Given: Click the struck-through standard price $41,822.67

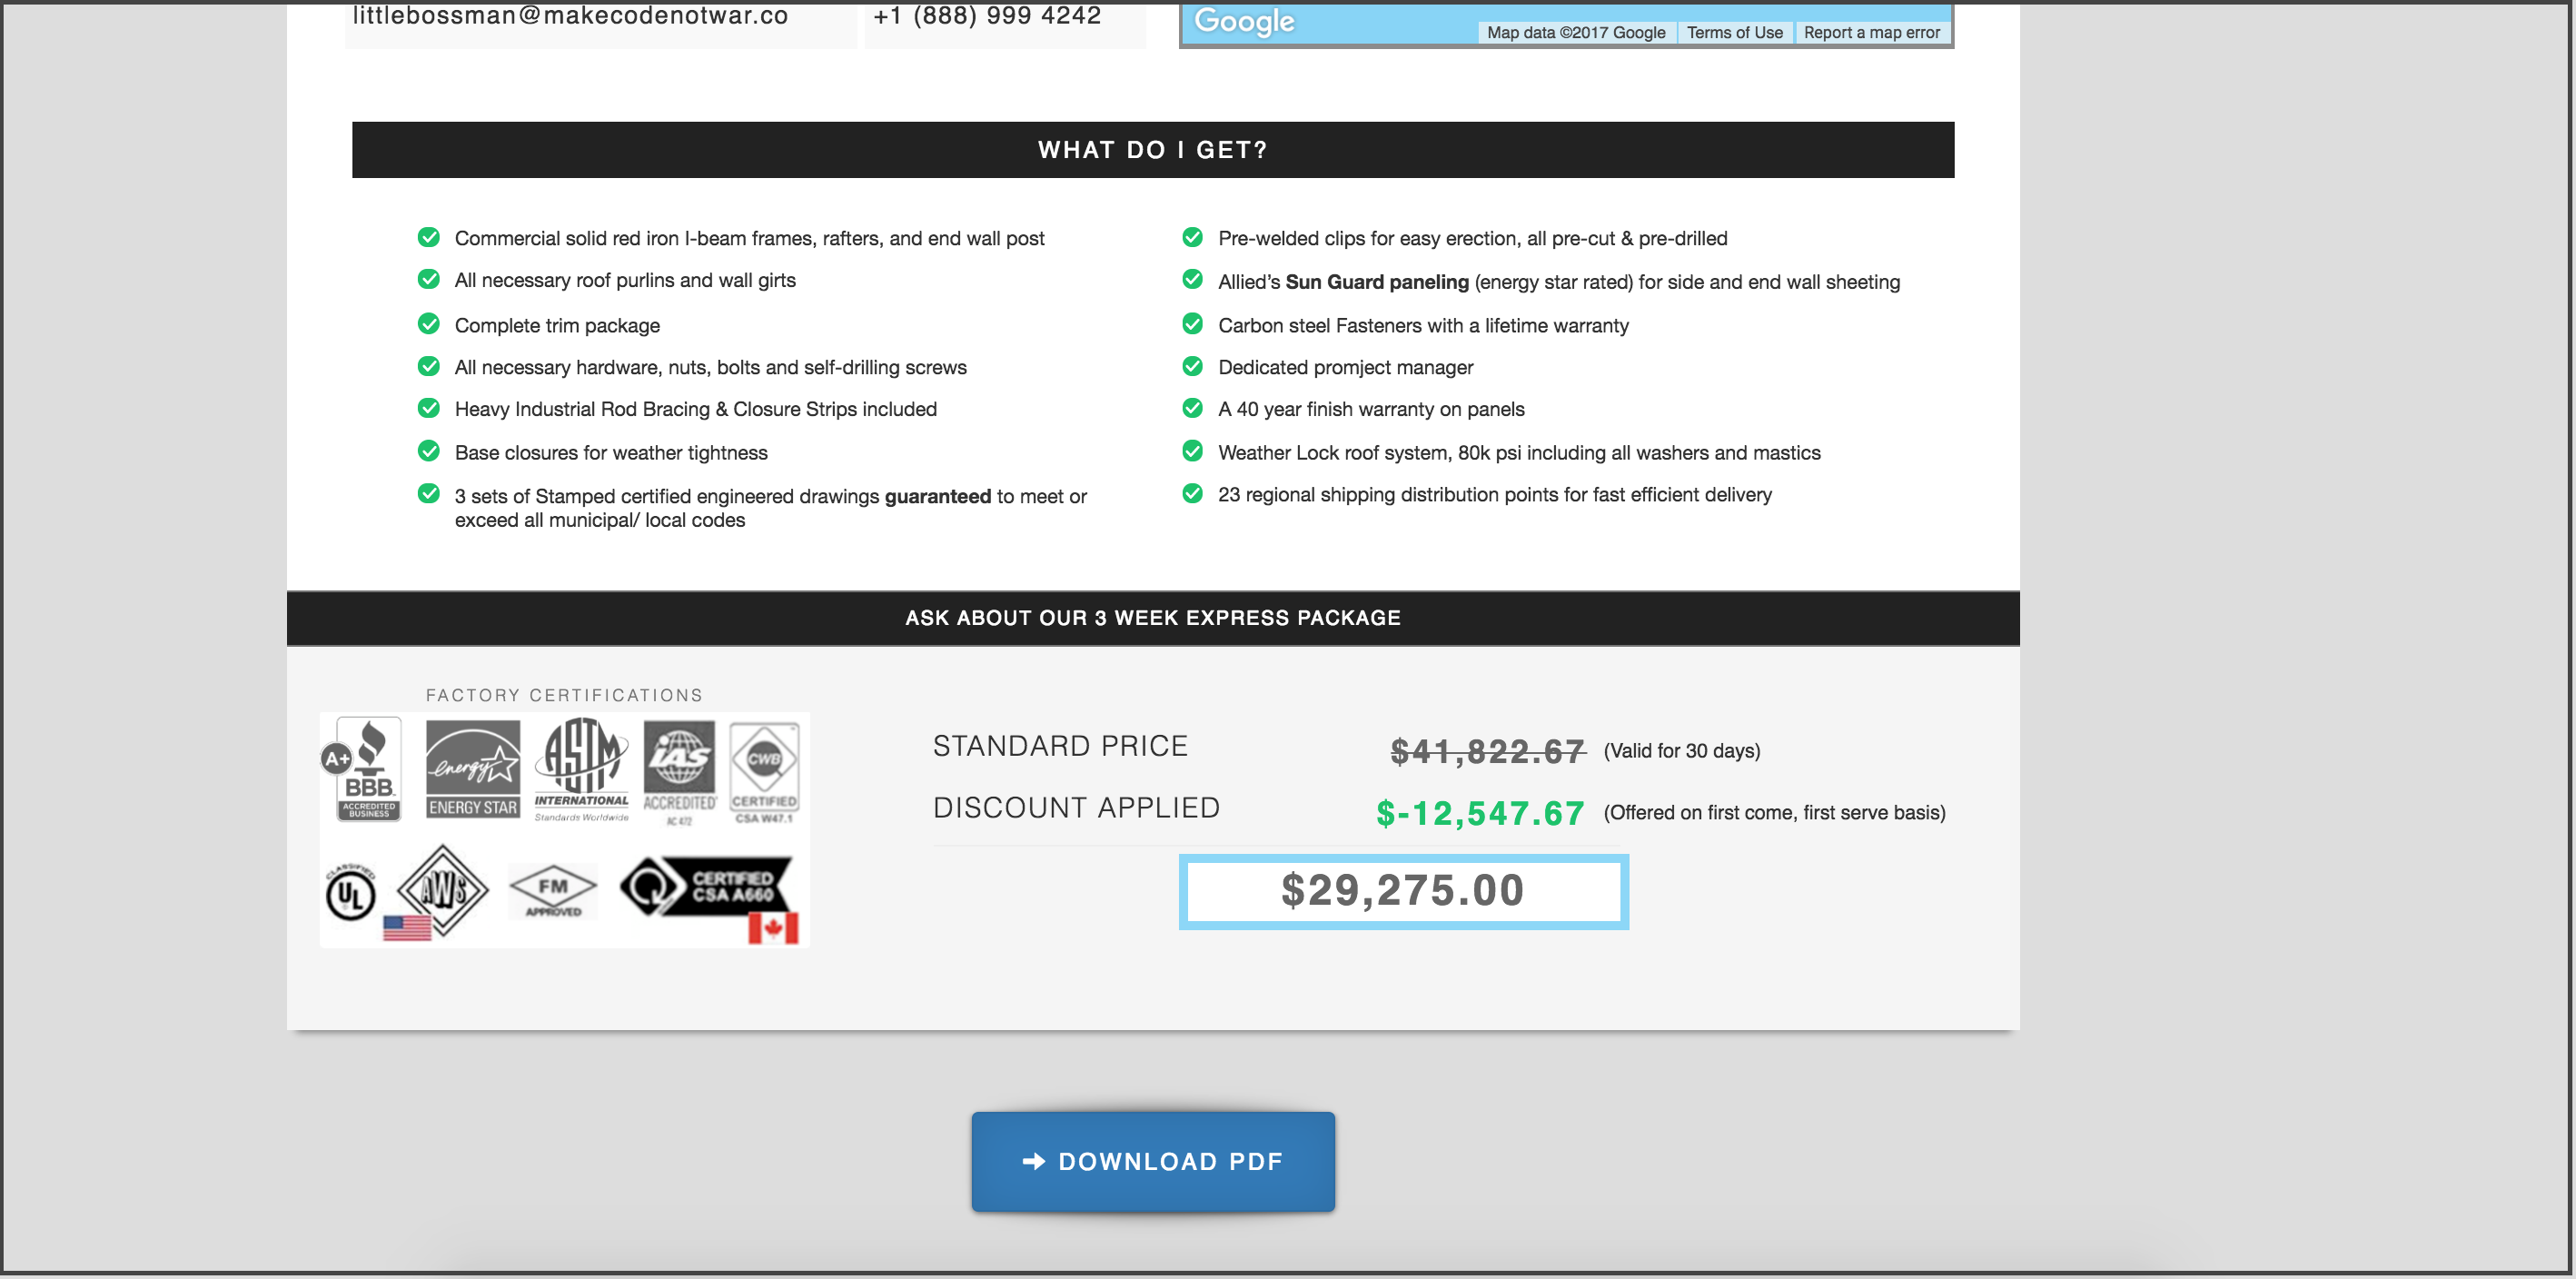Looking at the screenshot, I should (1487, 751).
